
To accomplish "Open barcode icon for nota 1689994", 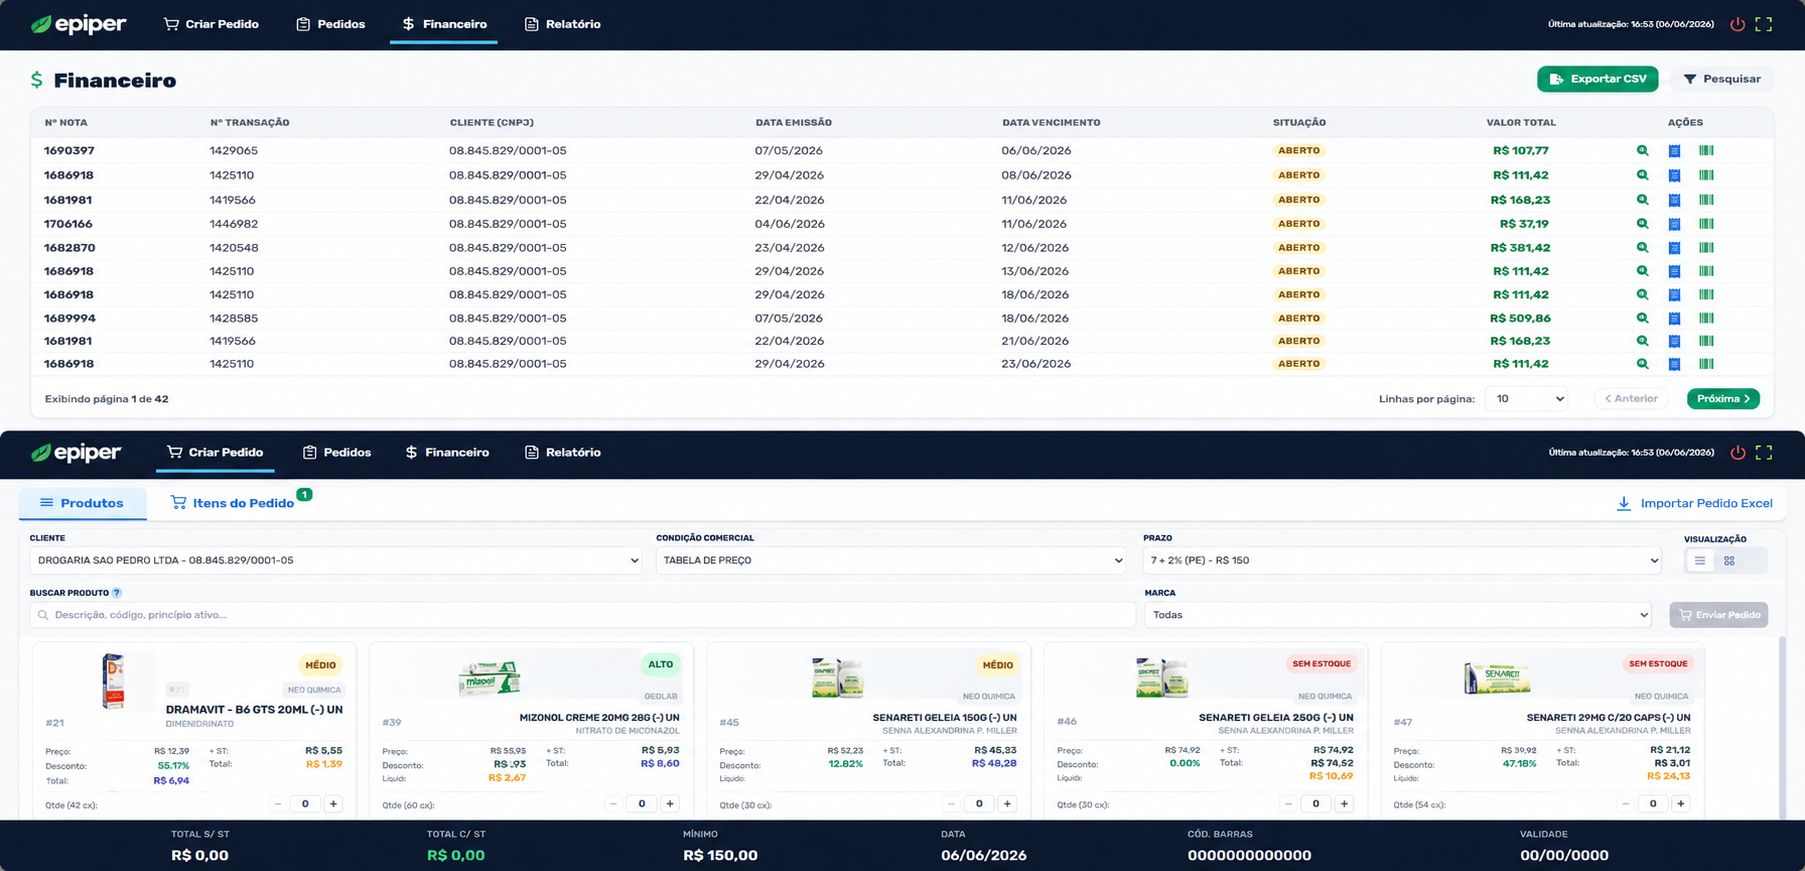I will tap(1706, 319).
